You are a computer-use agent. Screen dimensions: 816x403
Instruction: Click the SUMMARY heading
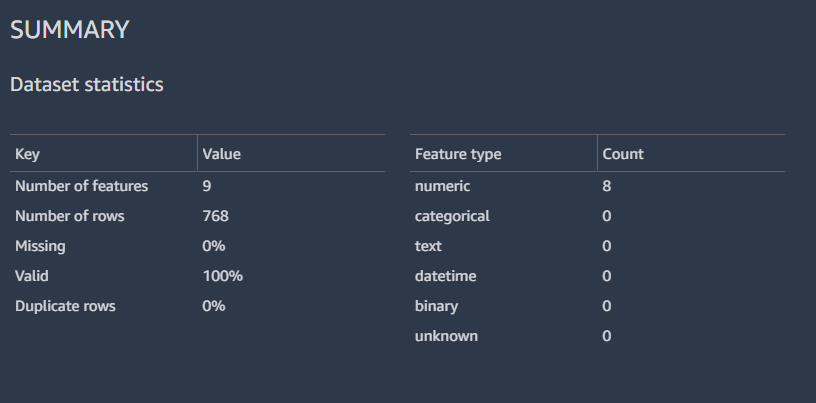point(70,30)
